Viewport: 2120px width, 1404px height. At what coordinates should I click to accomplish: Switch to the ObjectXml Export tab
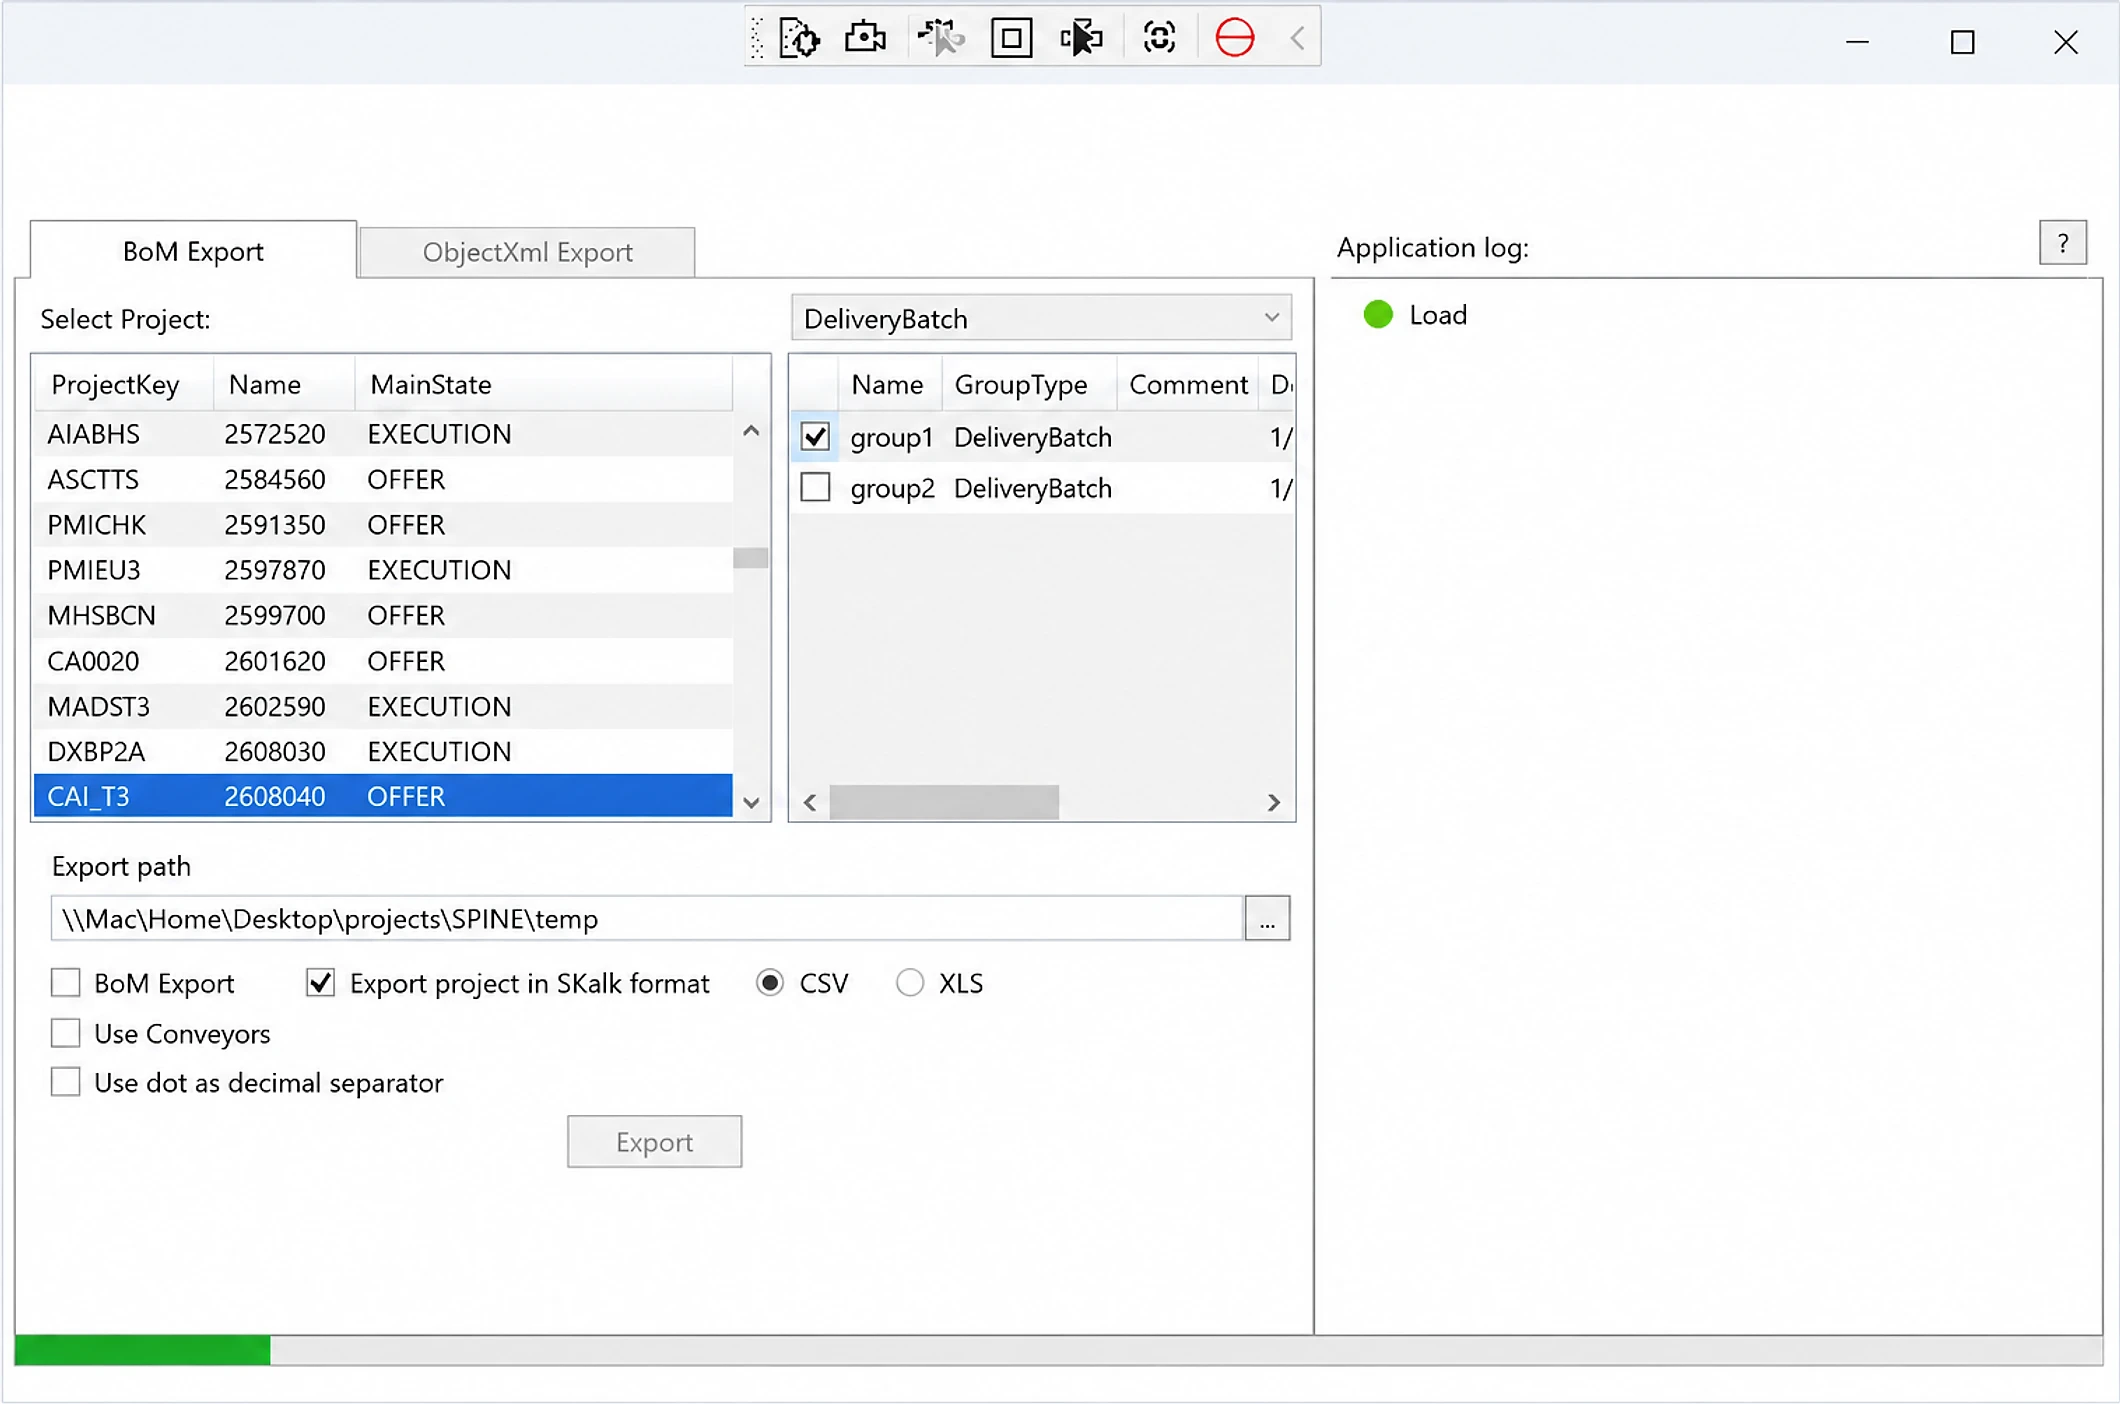point(527,252)
